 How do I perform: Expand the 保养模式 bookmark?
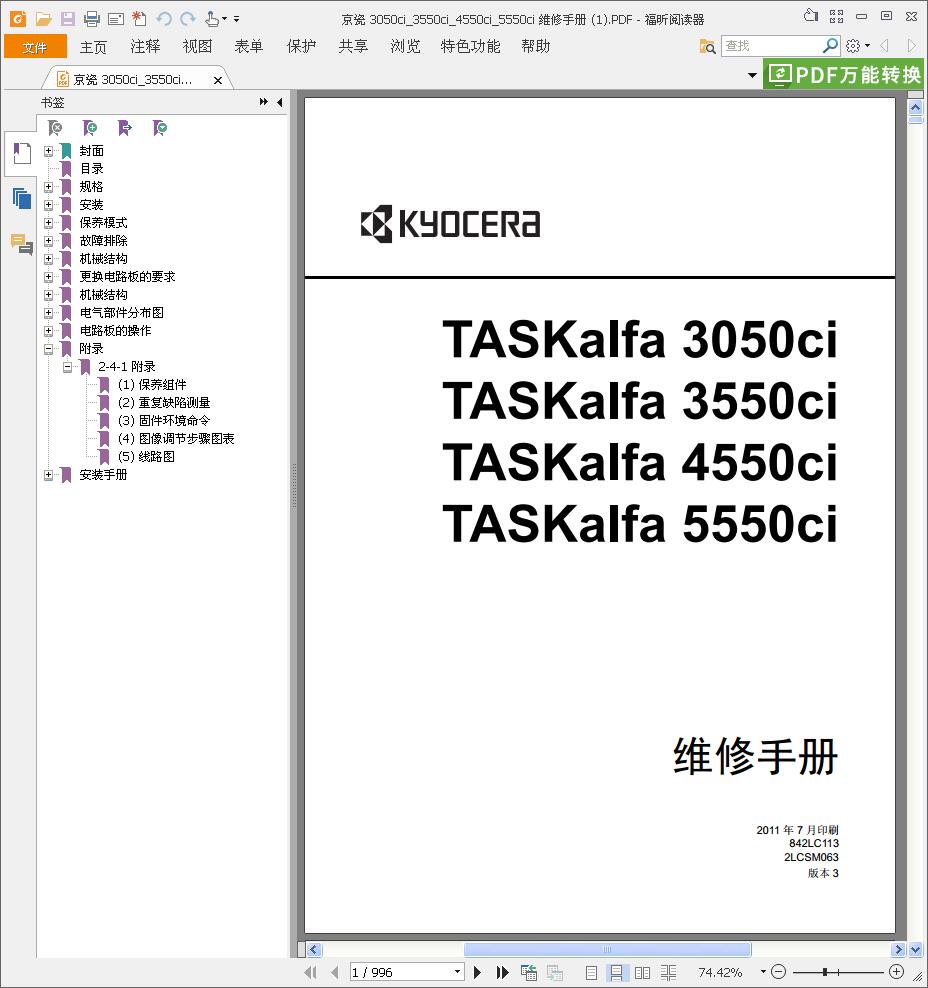[49, 222]
